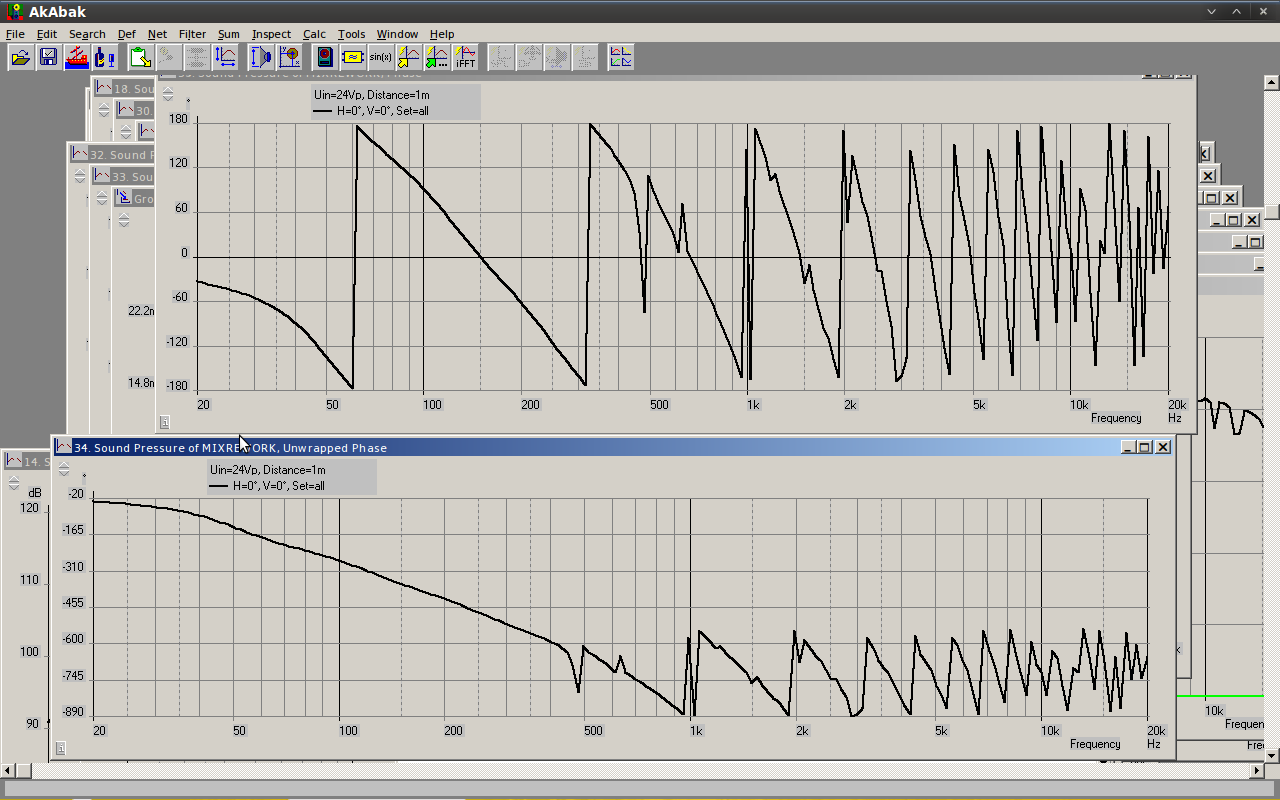Open the Net menu
Image resolution: width=1280 pixels, height=800 pixels.
157,34
